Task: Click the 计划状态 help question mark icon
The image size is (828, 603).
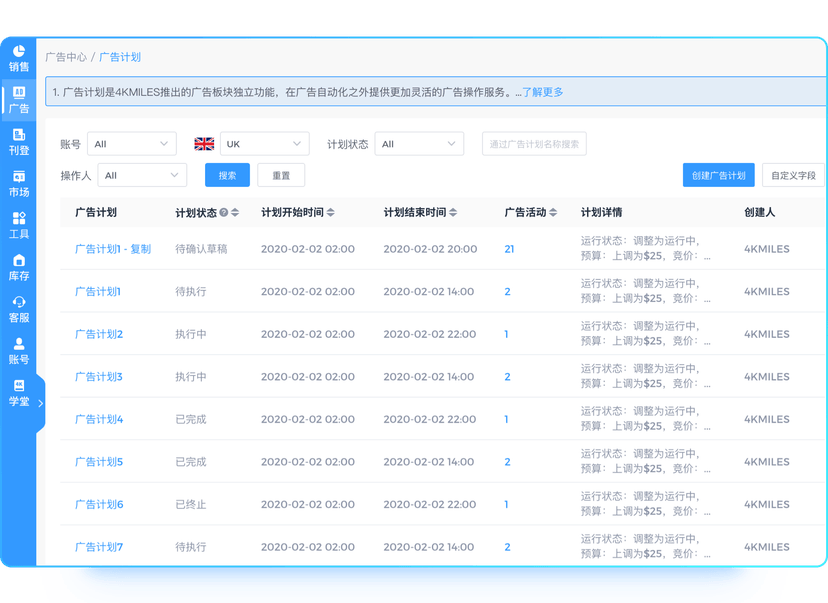Action: [224, 212]
